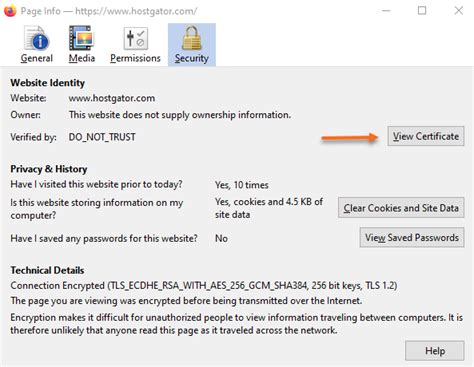Click the Help button
The image size is (474, 367).
[x=435, y=351]
